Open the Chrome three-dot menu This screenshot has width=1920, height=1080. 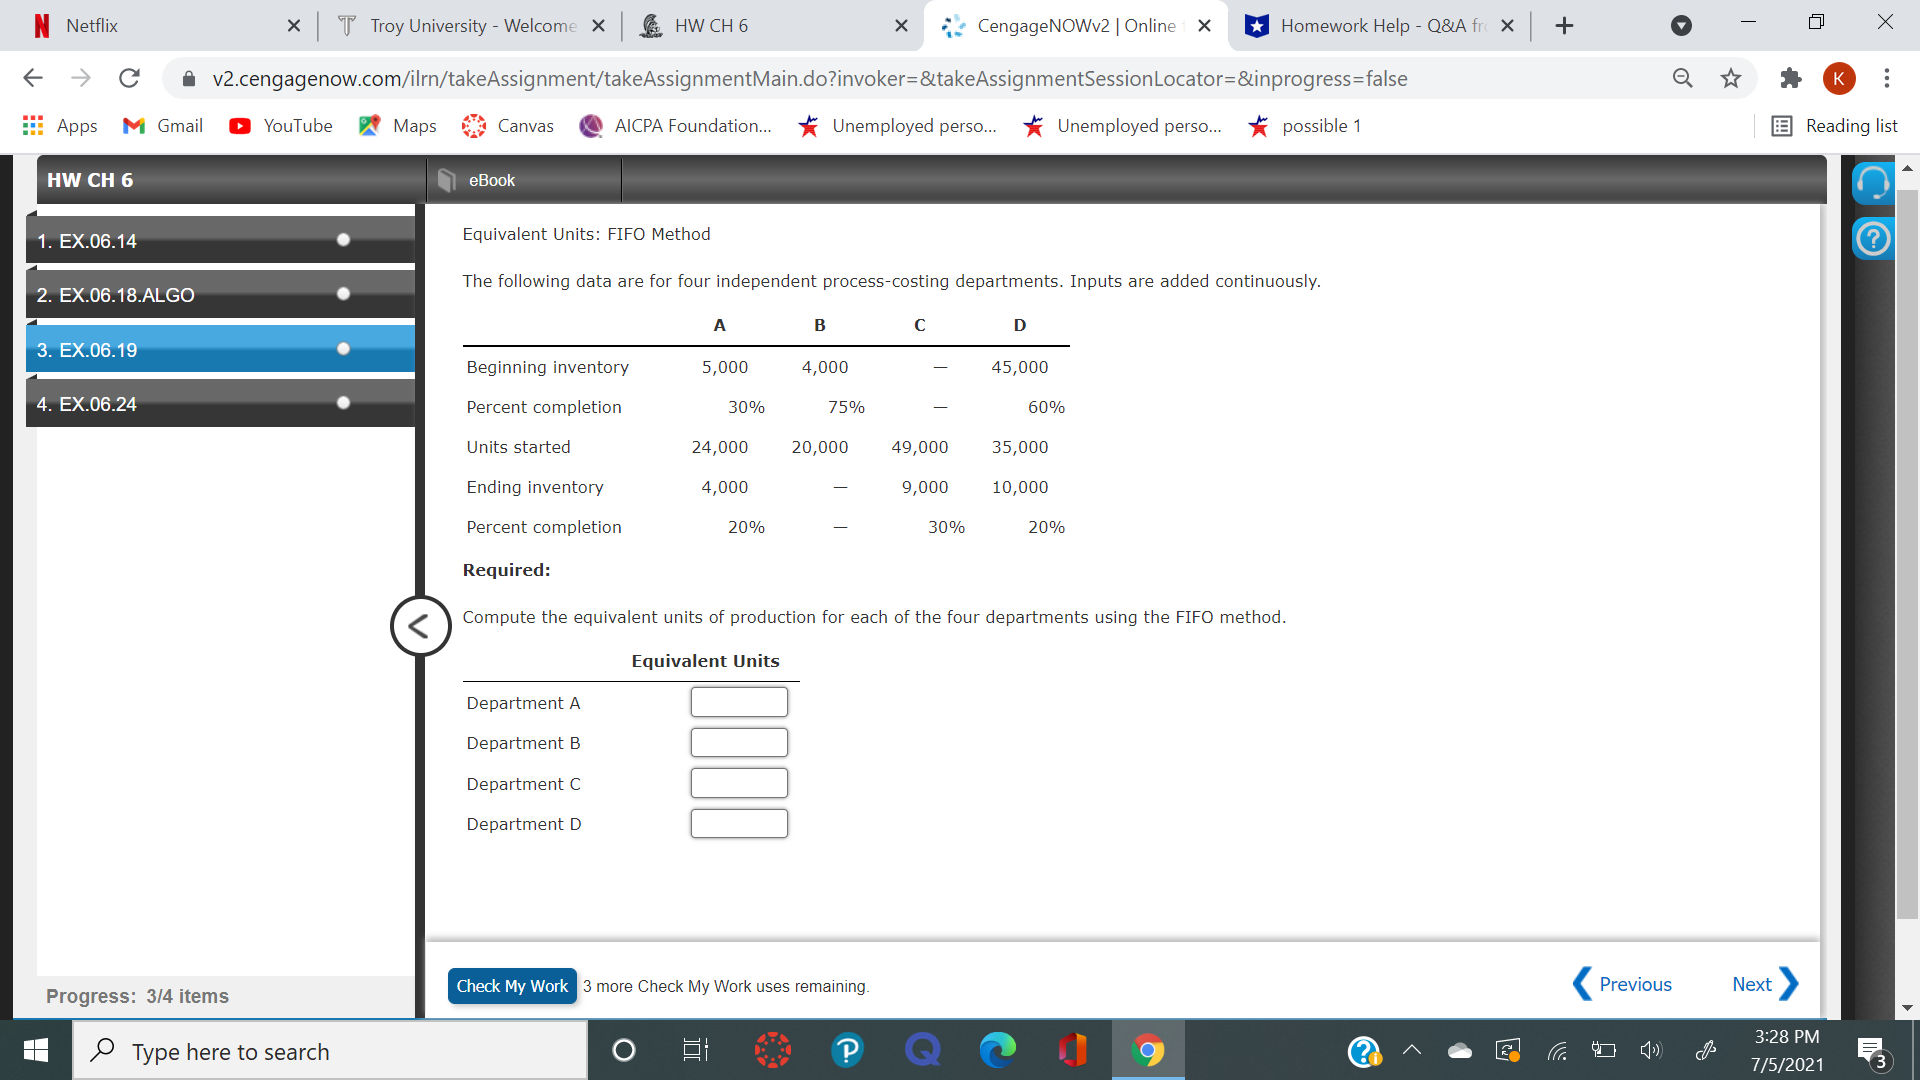(1886, 78)
